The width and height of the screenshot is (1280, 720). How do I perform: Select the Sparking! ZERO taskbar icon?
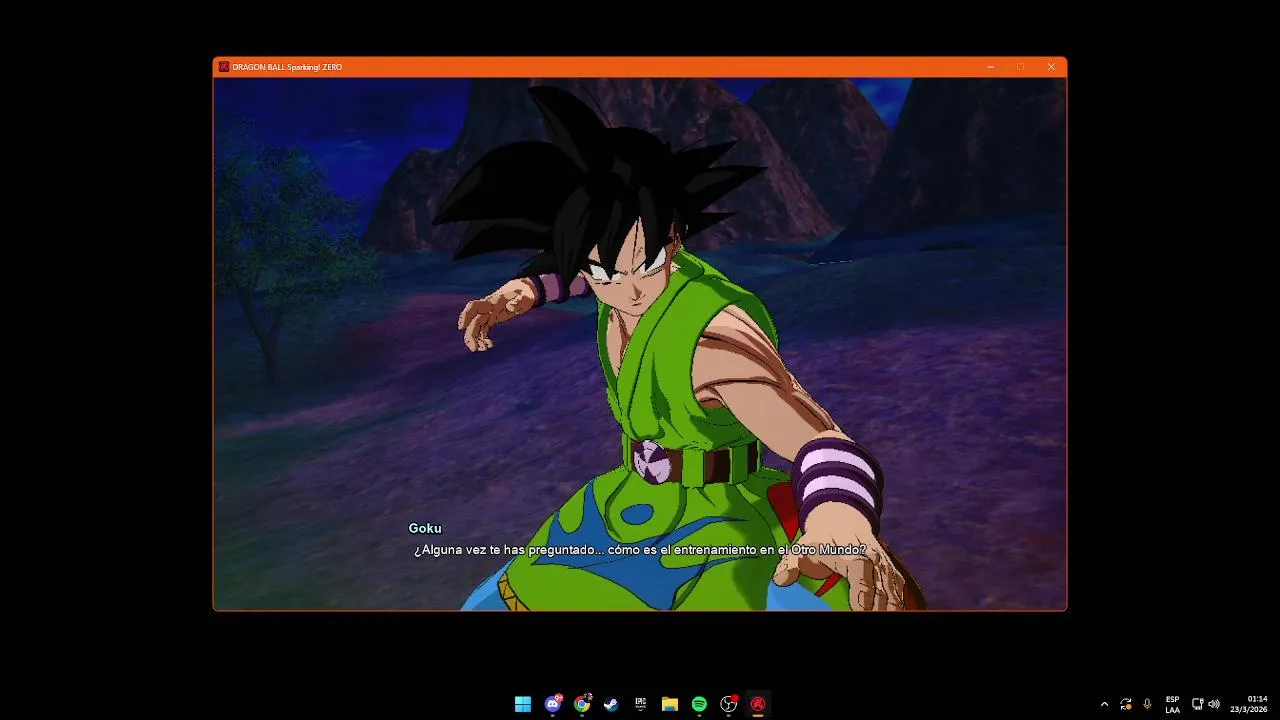[x=758, y=704]
